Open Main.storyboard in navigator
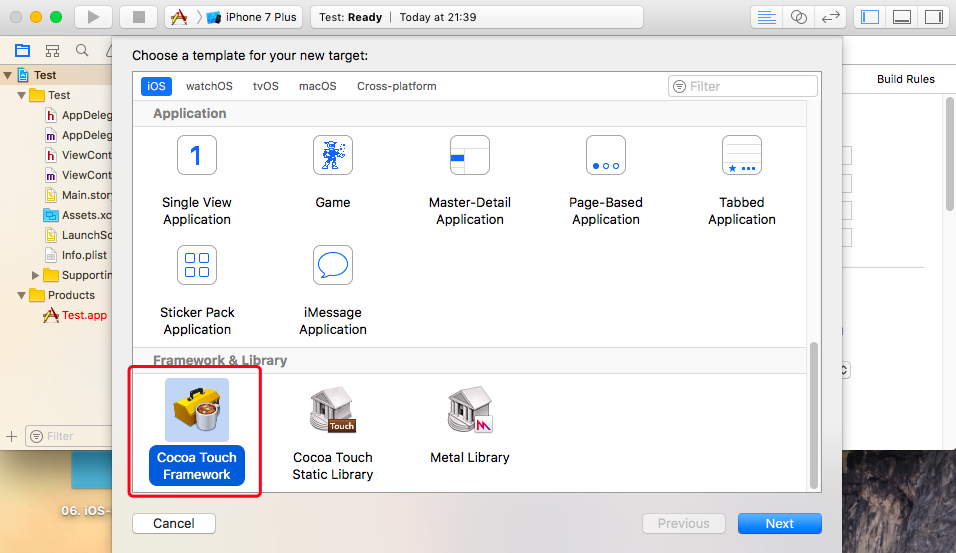 (79, 195)
